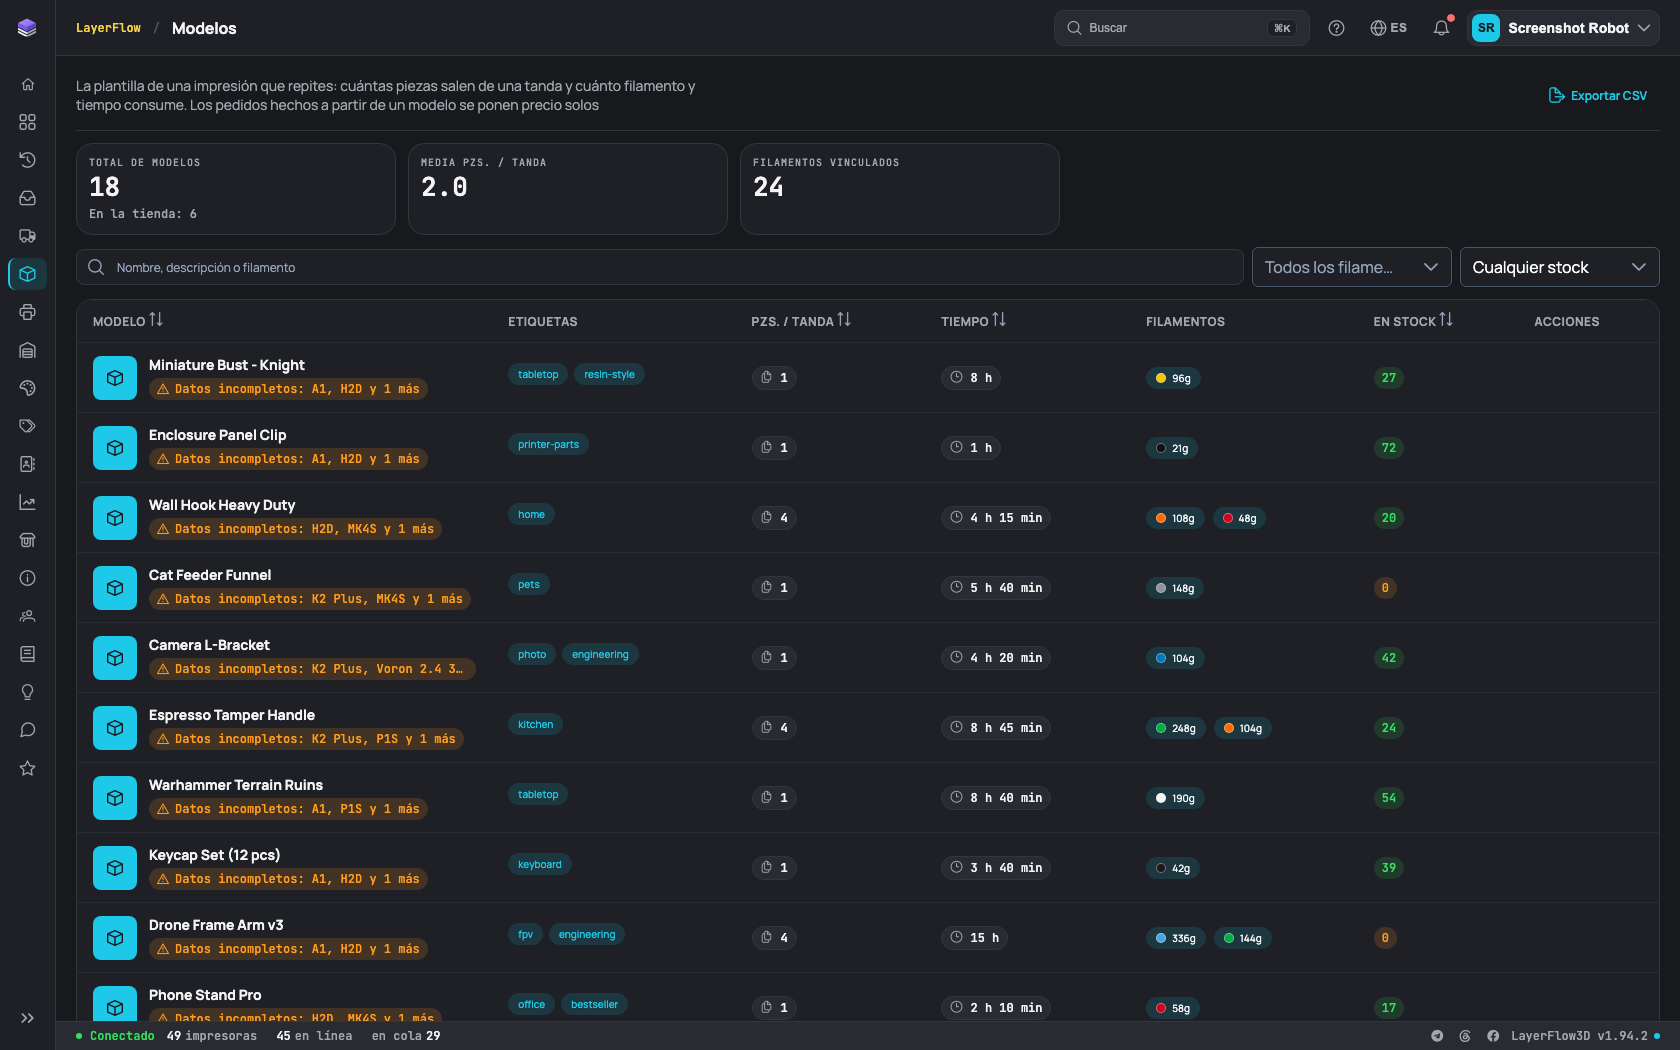Viewport: 1680px width, 1050px height.
Task: Click the LayerFlow breadcrumb link
Action: [x=108, y=28]
